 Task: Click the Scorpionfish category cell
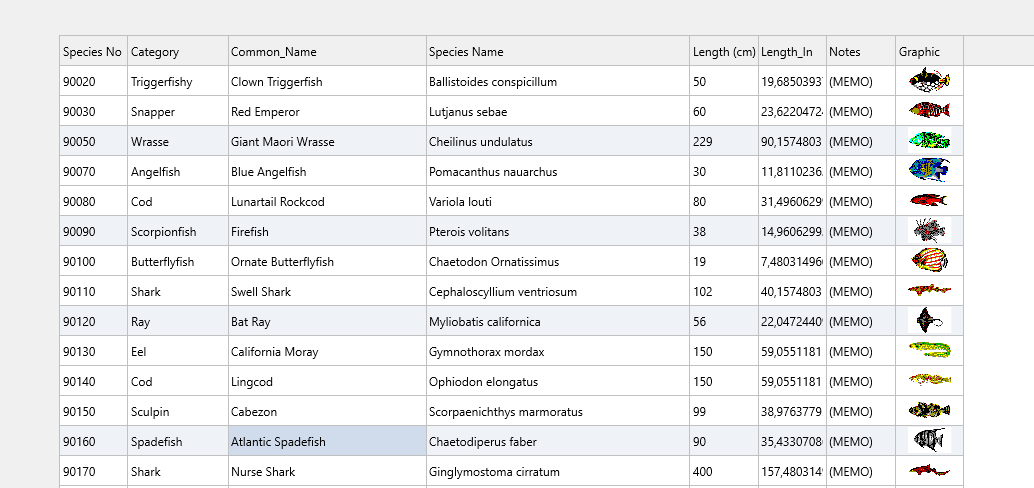tap(177, 231)
